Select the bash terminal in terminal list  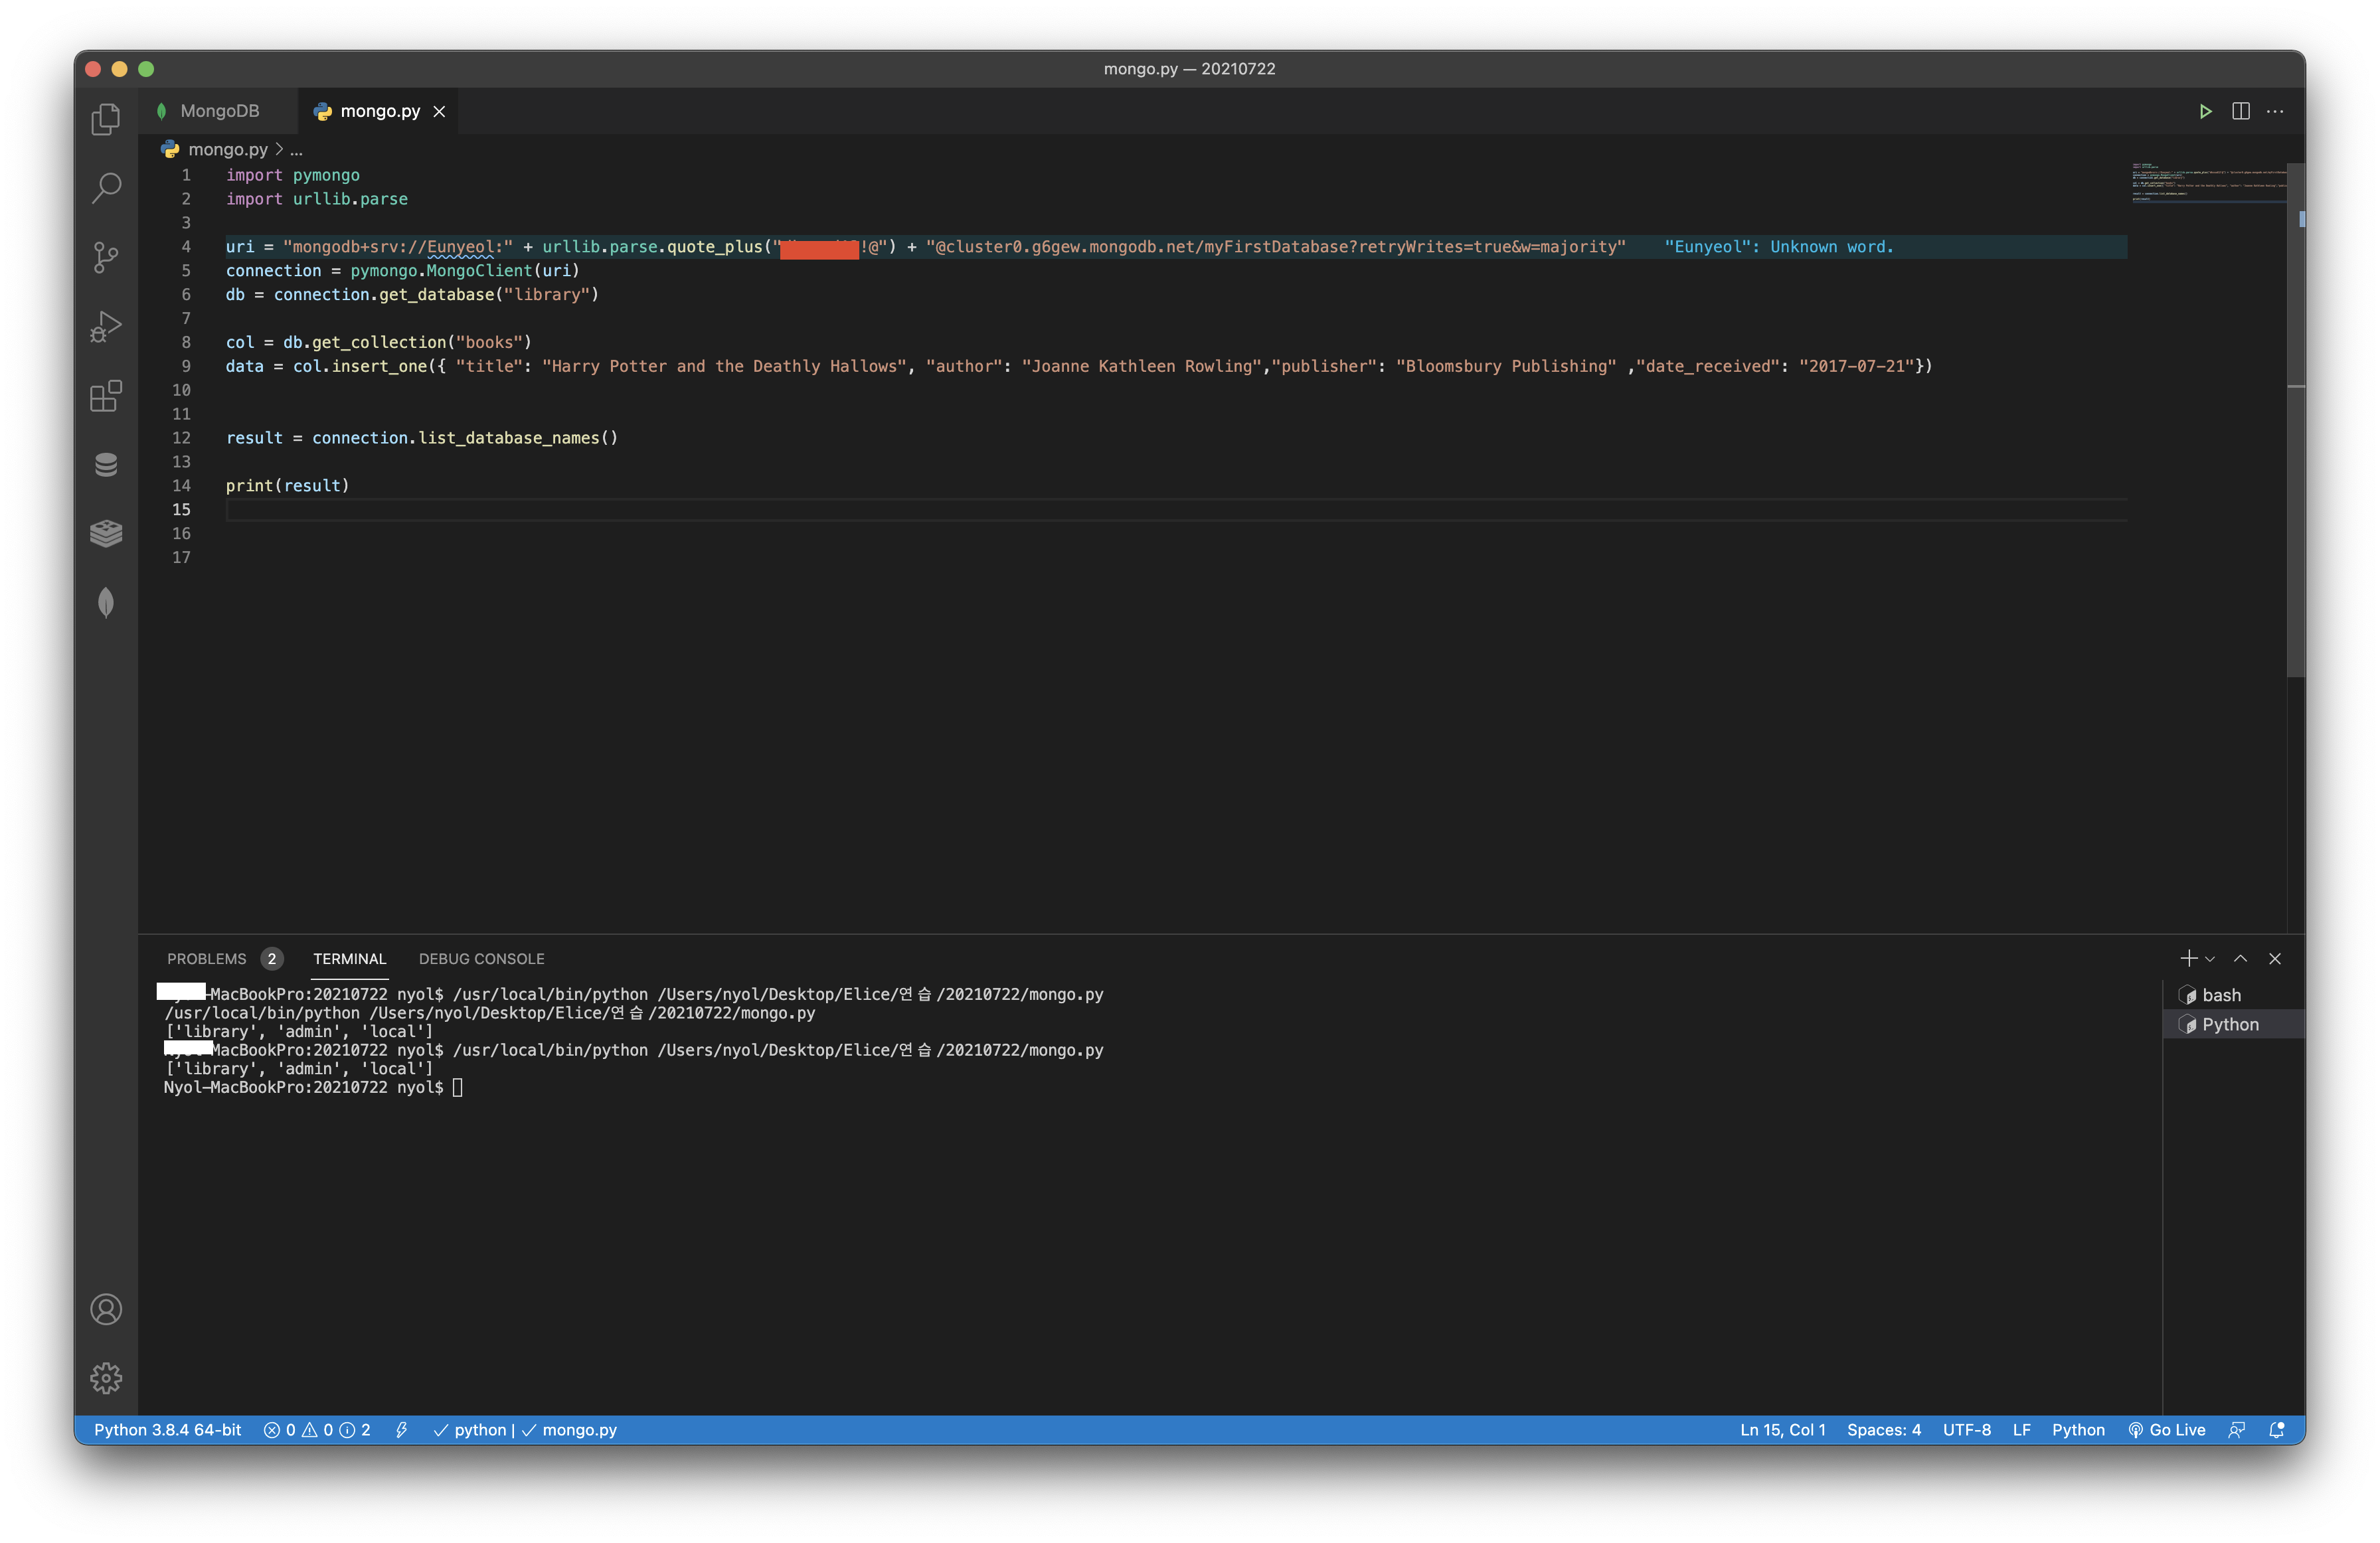(x=2221, y=995)
